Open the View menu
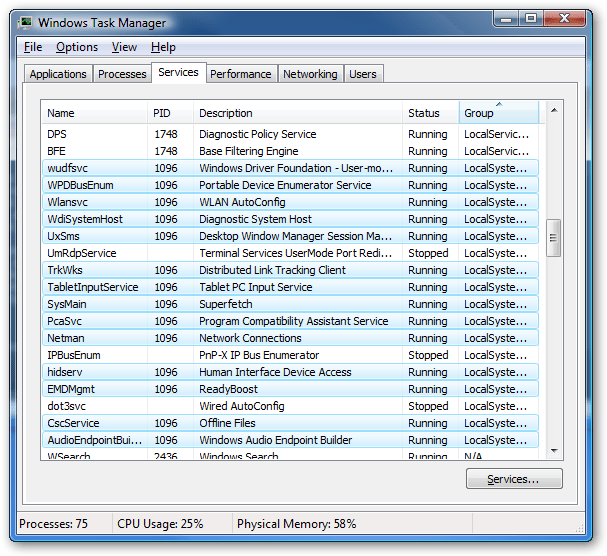The width and height of the screenshot is (607, 556). [124, 47]
